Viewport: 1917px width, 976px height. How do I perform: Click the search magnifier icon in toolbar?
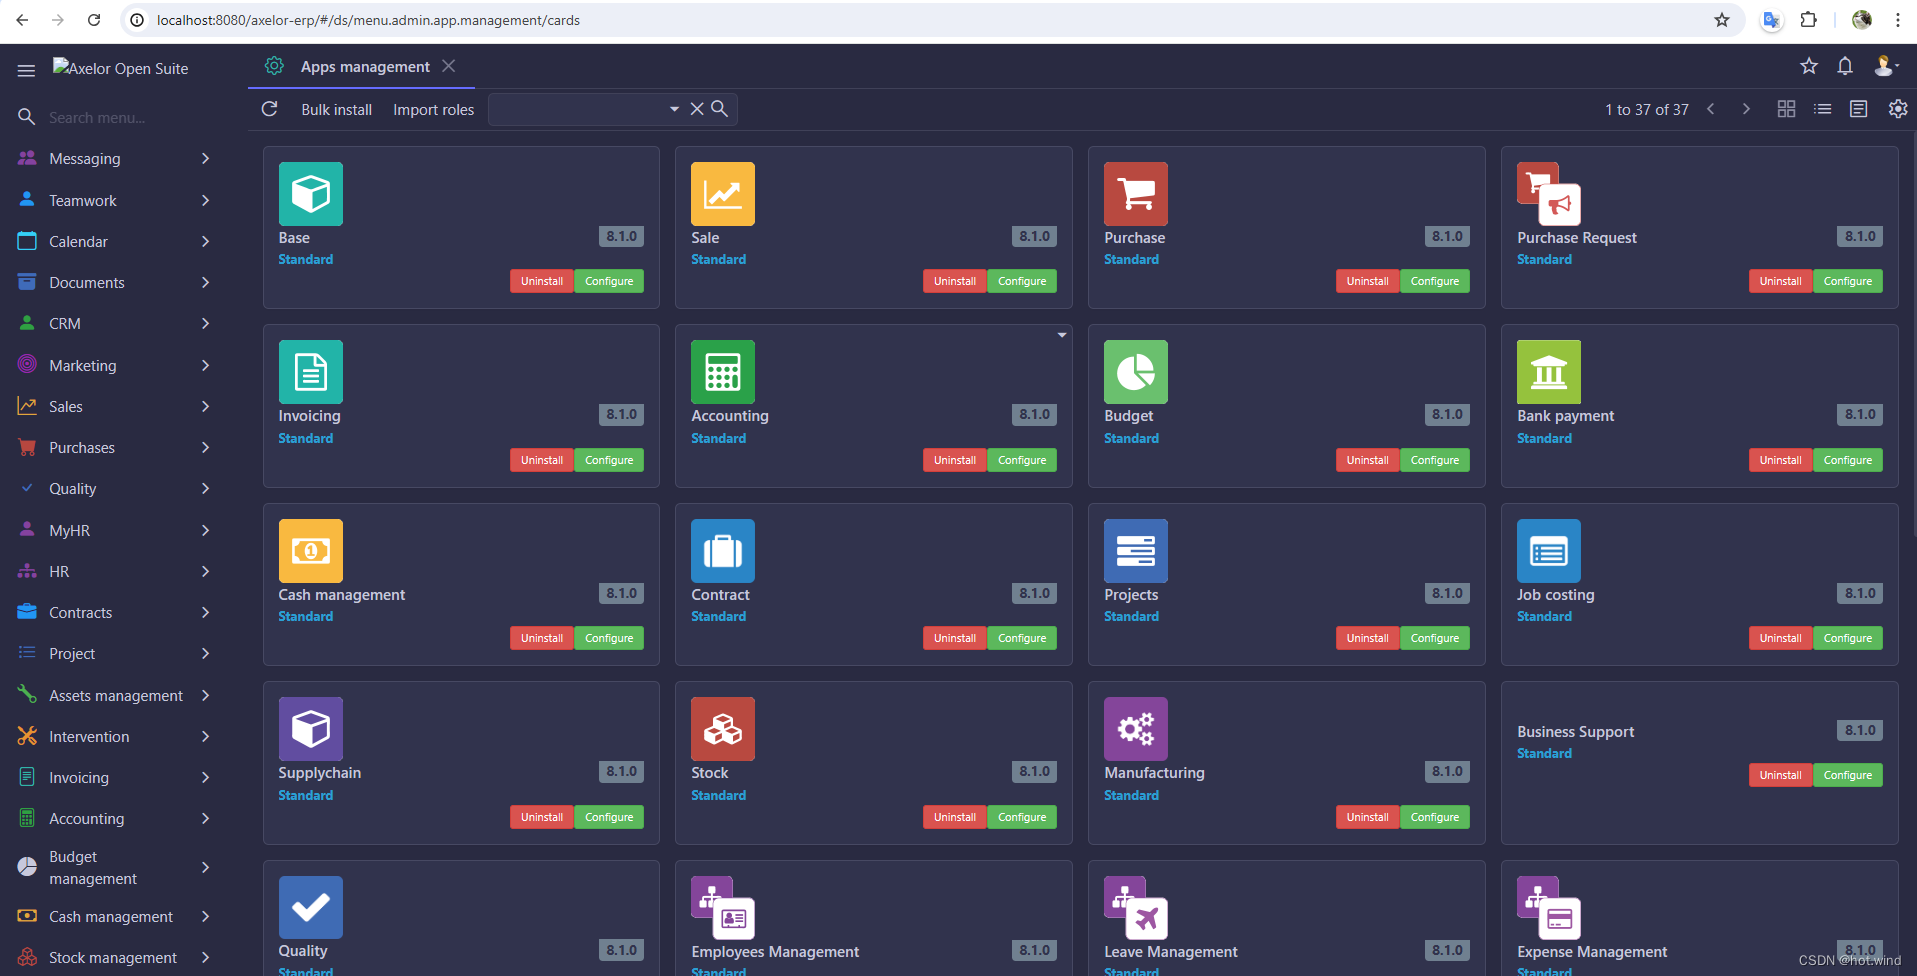click(x=719, y=108)
